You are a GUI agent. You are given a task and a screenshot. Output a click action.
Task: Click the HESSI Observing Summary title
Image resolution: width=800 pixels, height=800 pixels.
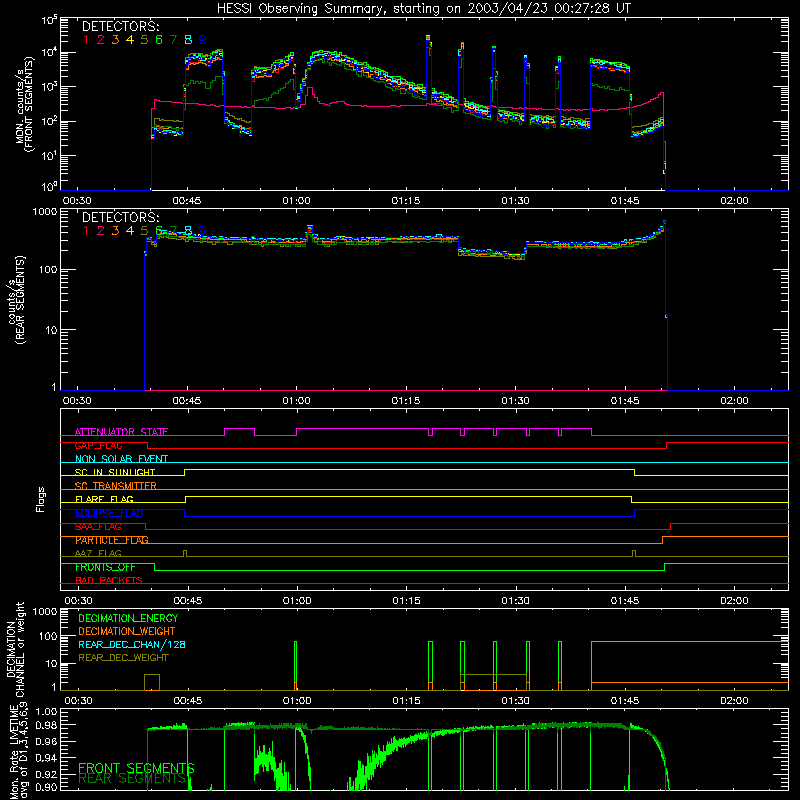424,9
